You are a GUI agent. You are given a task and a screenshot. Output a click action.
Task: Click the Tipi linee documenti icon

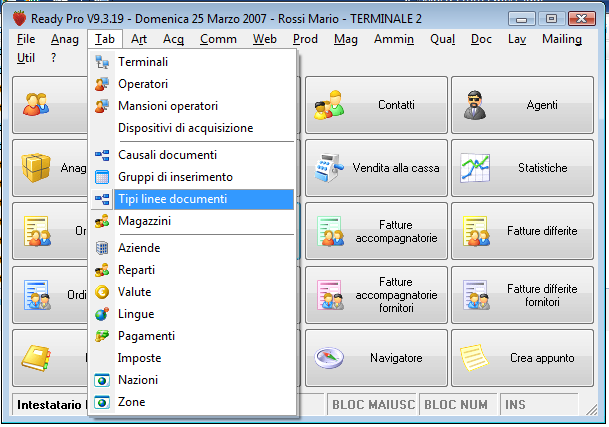coord(102,199)
